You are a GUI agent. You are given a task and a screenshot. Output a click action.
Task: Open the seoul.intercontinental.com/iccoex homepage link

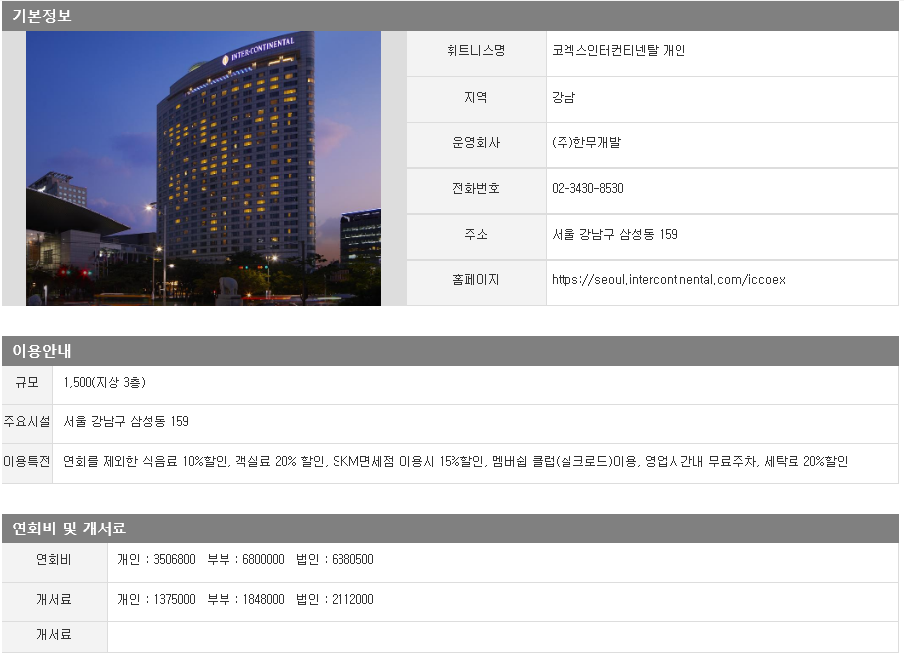668,280
